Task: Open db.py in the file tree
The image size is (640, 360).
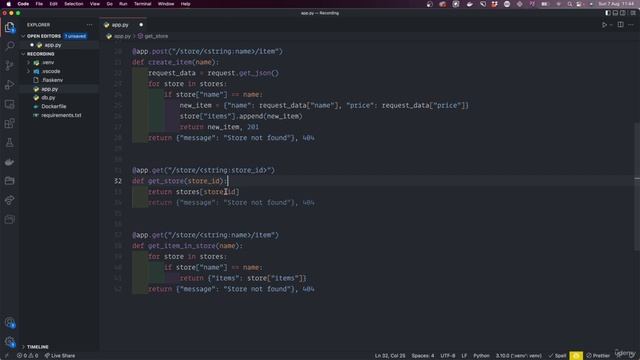Action: coord(48,98)
